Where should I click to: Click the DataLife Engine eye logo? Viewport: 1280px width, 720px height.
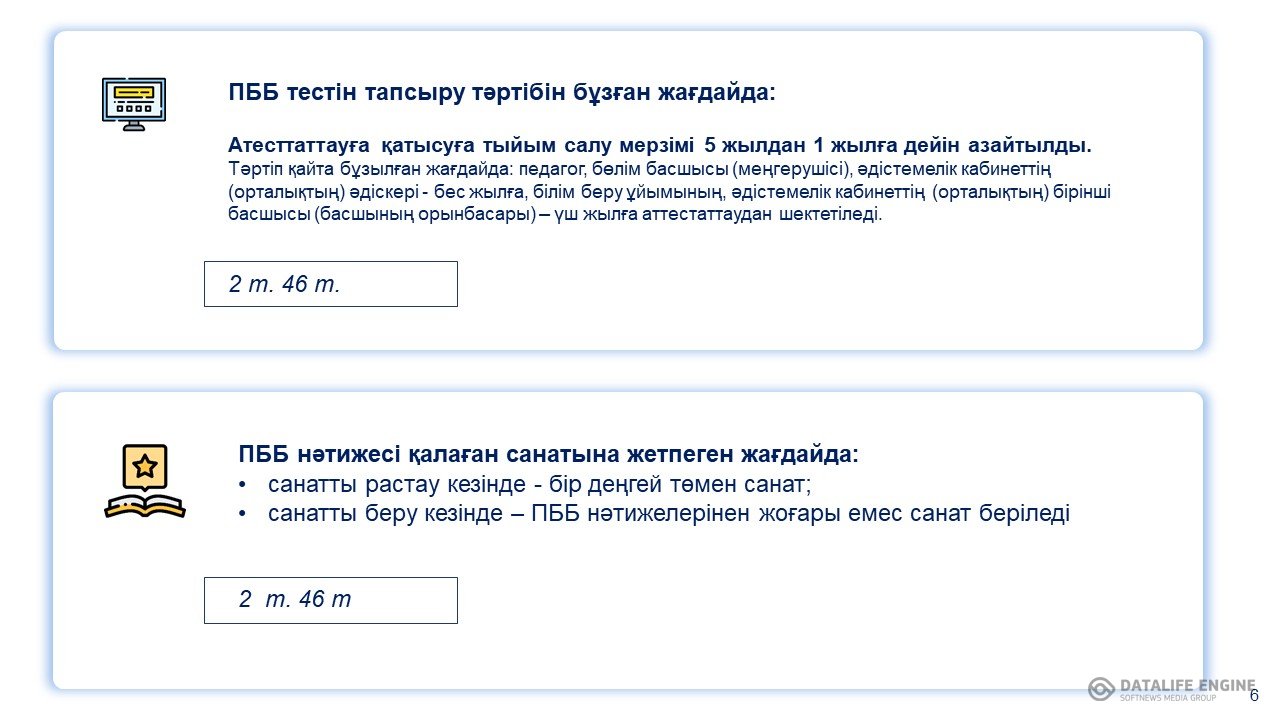coord(1101,689)
